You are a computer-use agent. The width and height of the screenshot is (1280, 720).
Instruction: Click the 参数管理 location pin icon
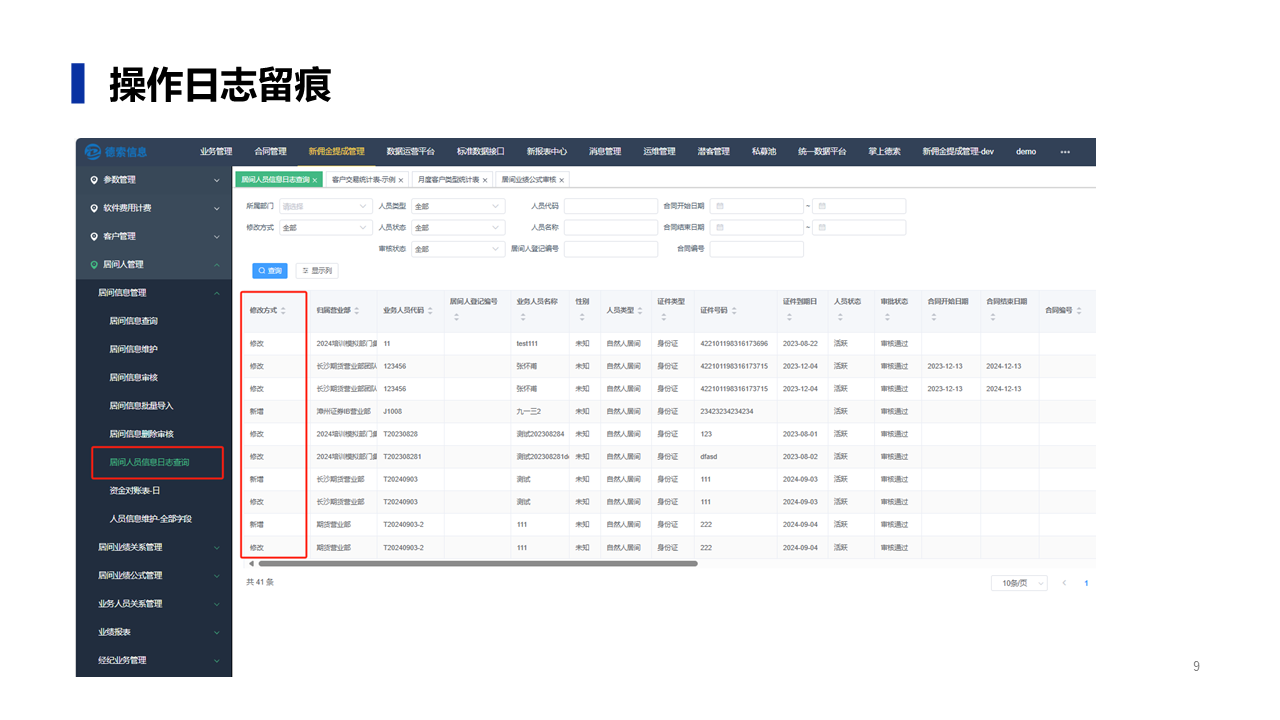[x=95, y=180]
